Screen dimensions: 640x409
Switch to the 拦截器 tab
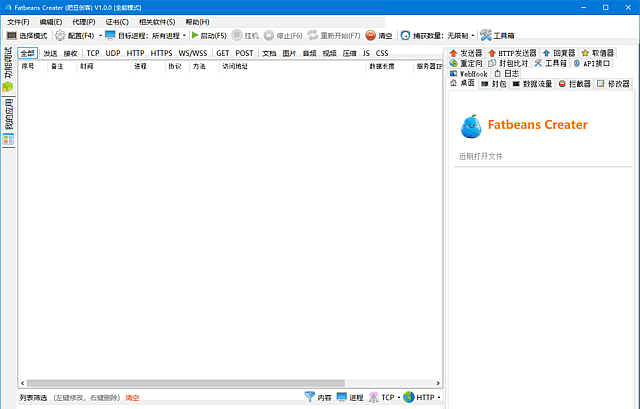tap(575, 84)
